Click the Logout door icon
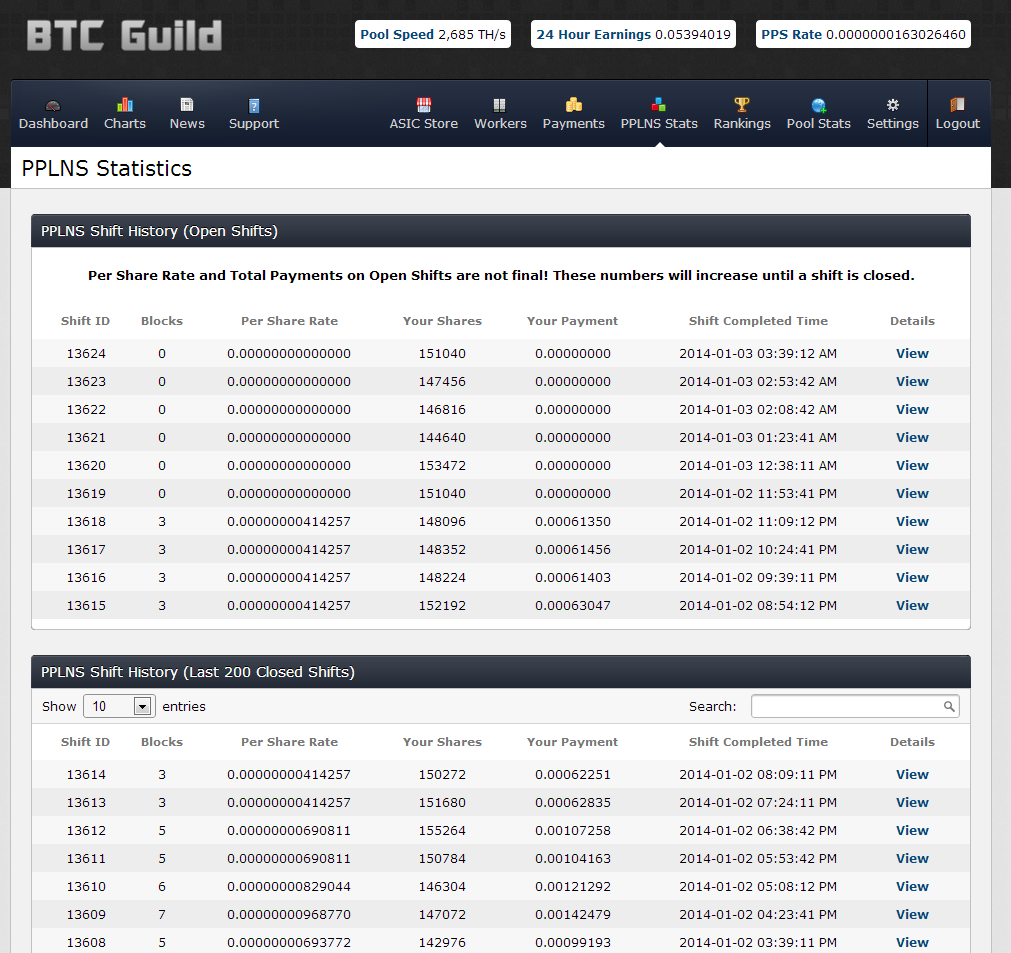This screenshot has height=953, width=1011. (x=957, y=104)
